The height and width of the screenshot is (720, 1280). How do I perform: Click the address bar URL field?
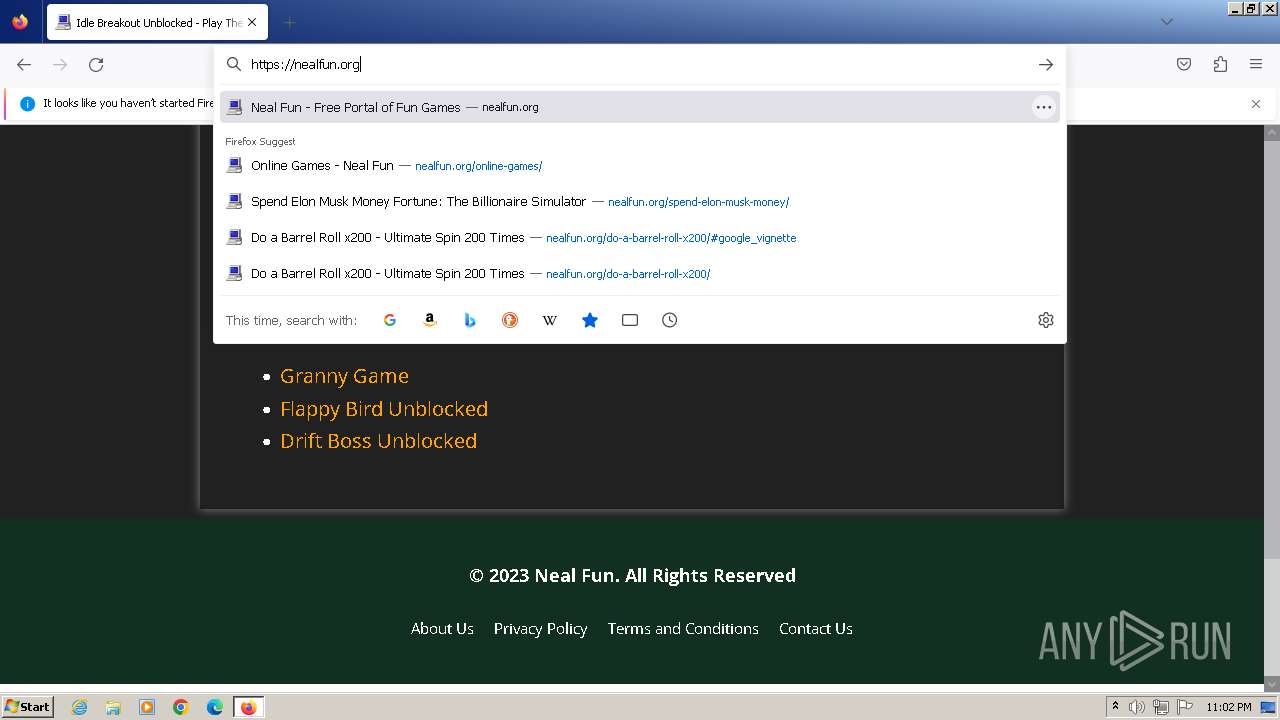tap(640, 64)
